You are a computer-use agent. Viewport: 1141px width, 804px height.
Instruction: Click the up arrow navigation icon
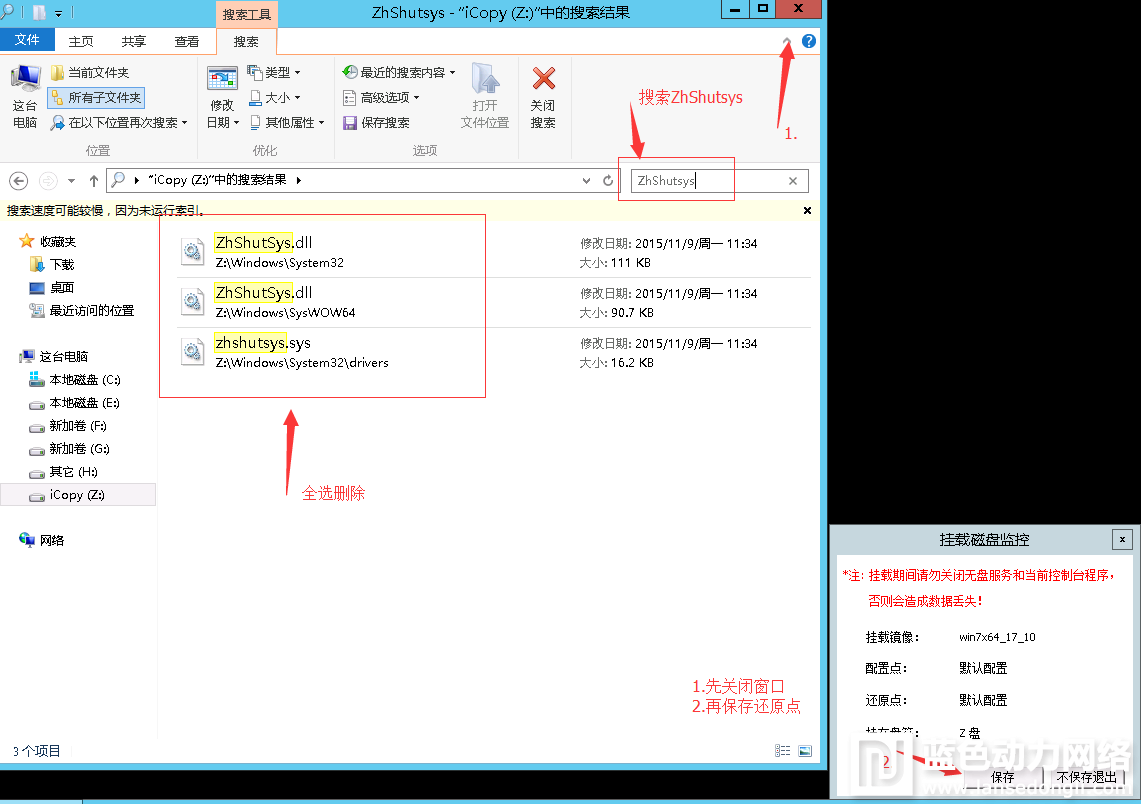[94, 181]
